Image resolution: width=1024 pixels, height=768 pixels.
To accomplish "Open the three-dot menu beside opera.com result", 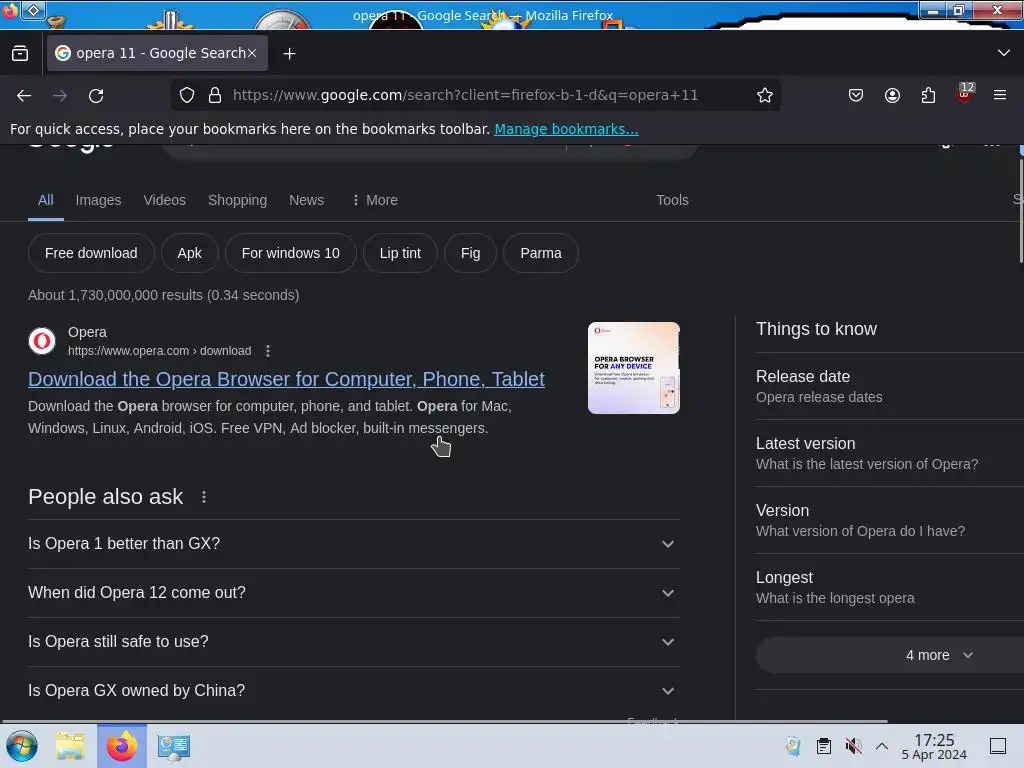I will [268, 351].
